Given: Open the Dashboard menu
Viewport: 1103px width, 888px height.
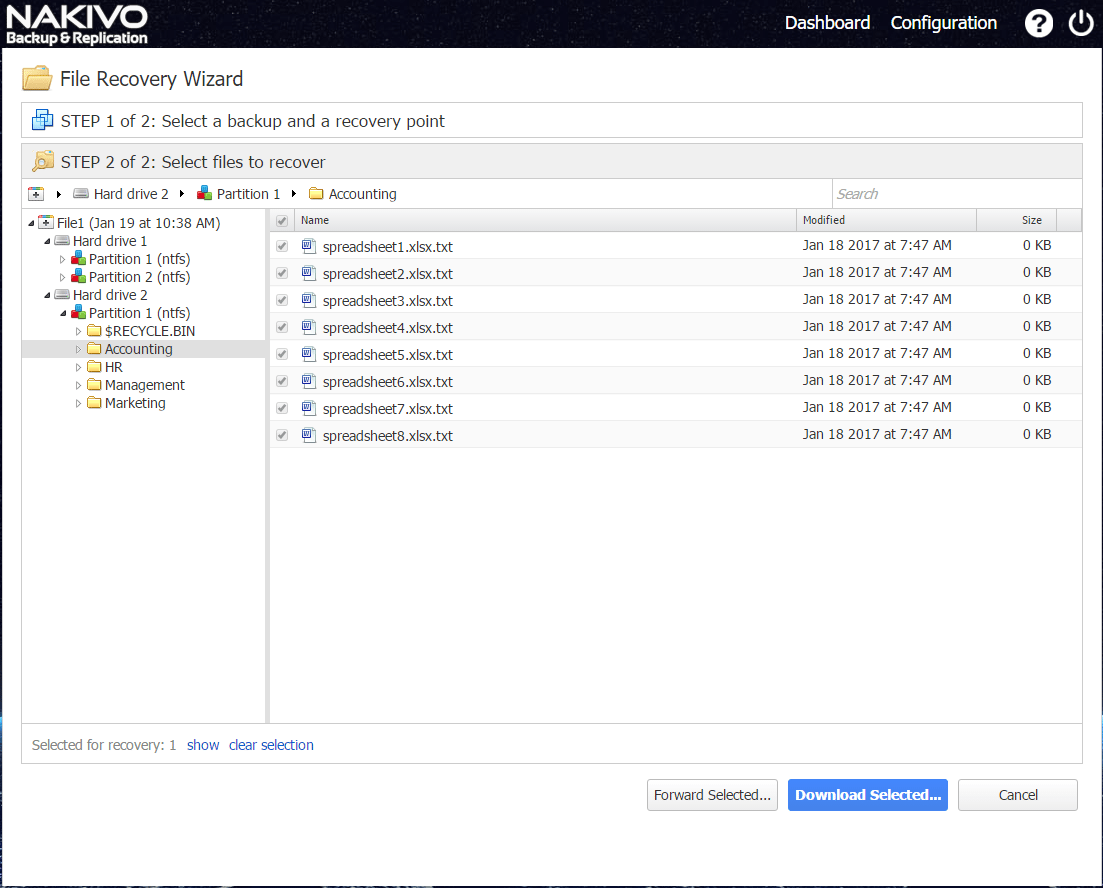Looking at the screenshot, I should 827,23.
